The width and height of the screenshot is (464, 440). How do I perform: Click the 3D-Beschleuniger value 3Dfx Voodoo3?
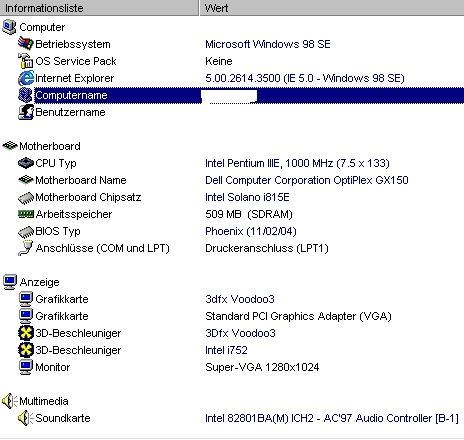pos(240,333)
